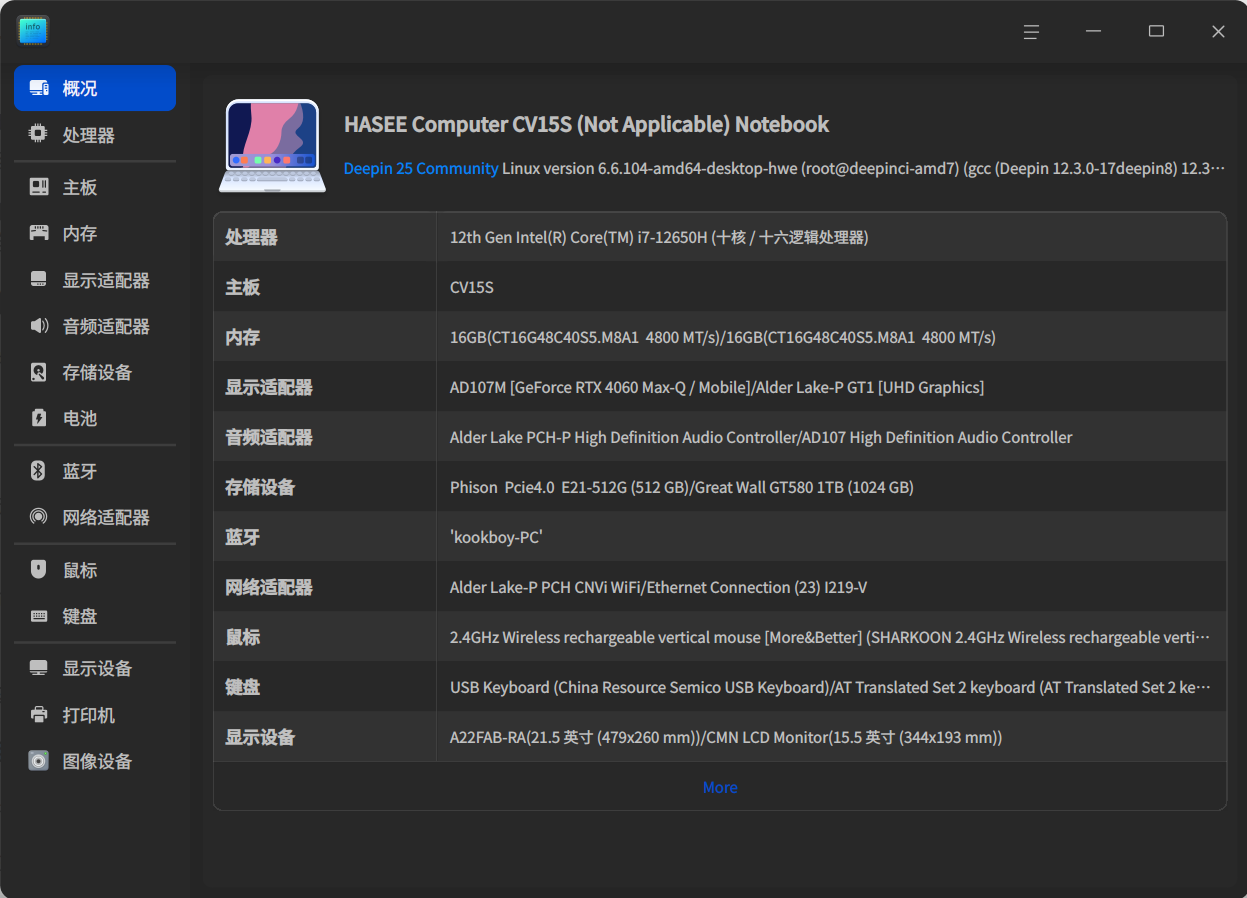Click the 内存 row label in table
Viewport: 1247px width, 898px height.
(243, 337)
